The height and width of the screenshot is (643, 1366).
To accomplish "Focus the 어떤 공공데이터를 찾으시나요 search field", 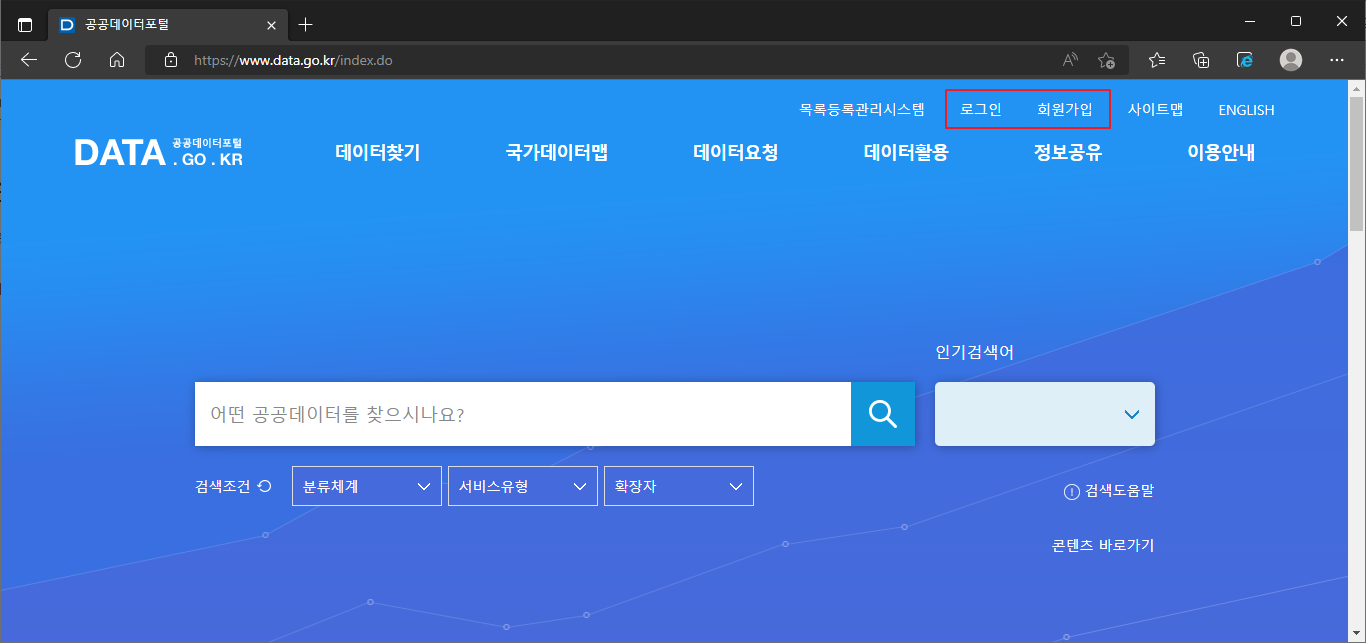I will click(523, 414).
